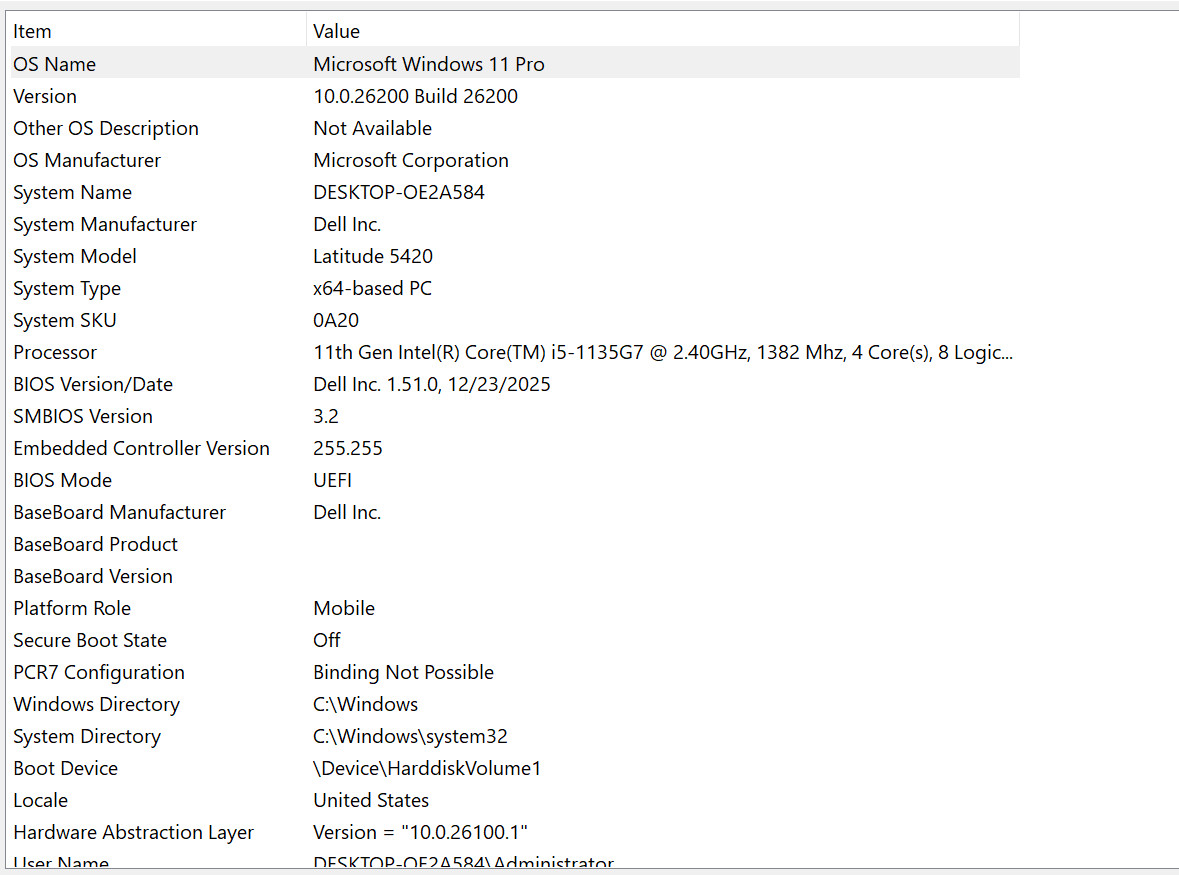Viewport: 1179px width, 875px height.
Task: Select the Windows Directory row
Action: coord(96,704)
